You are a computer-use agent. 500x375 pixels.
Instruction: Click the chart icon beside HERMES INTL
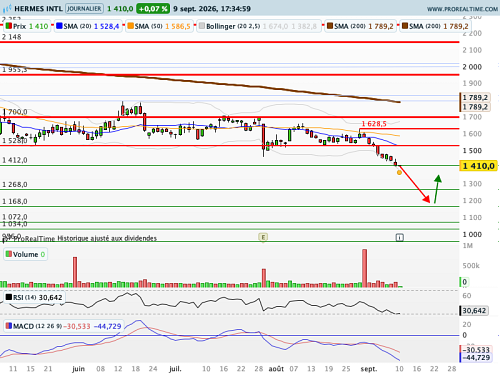[7, 8]
